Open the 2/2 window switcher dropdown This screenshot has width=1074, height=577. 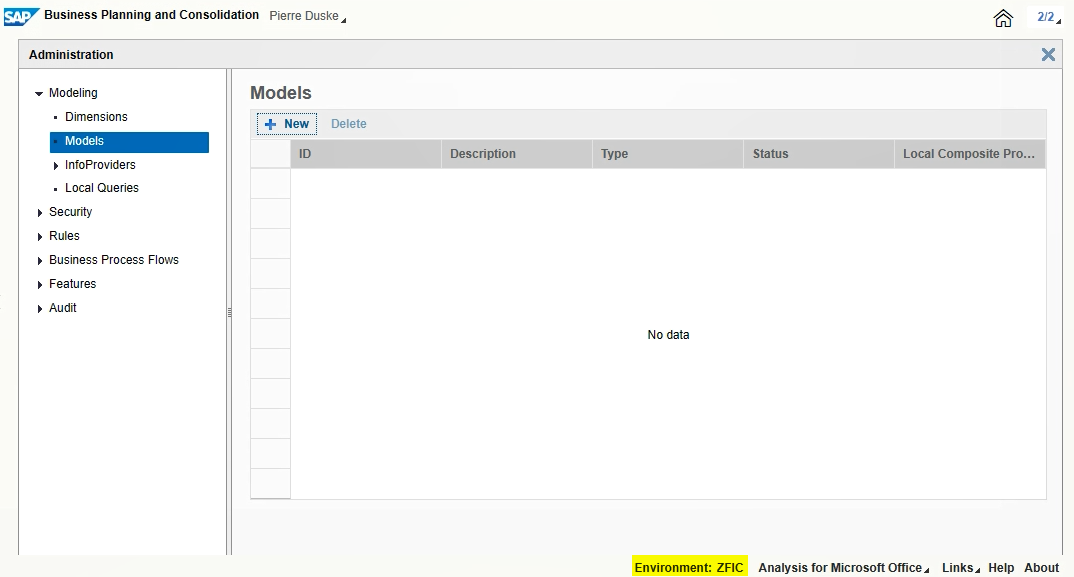1047,17
